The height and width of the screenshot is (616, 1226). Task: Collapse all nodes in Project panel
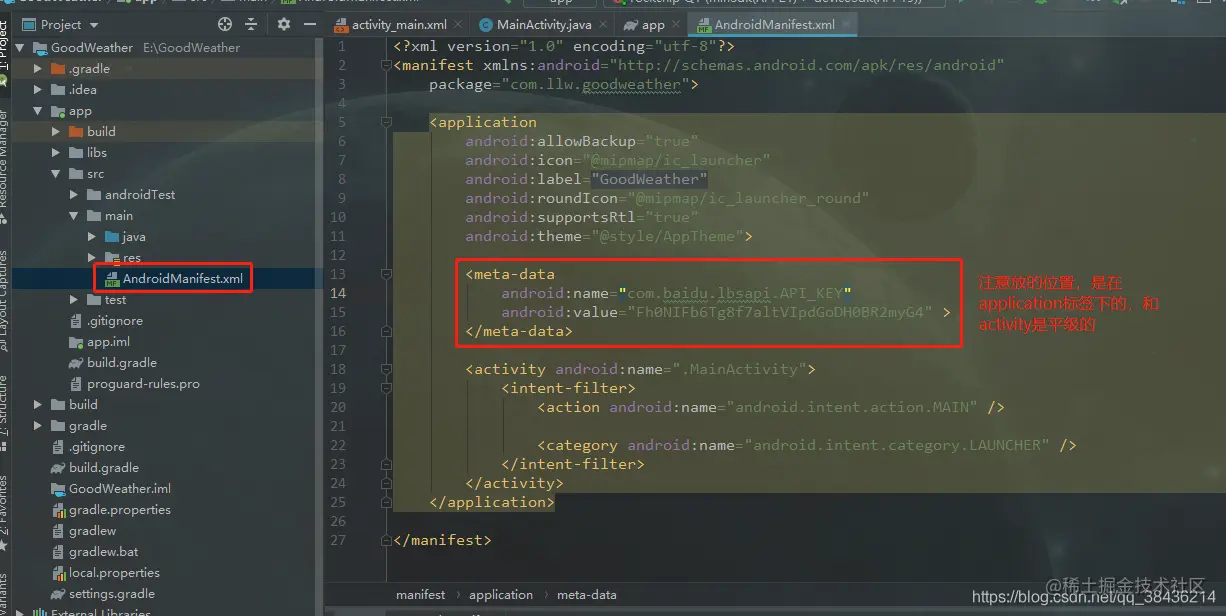pyautogui.click(x=251, y=24)
